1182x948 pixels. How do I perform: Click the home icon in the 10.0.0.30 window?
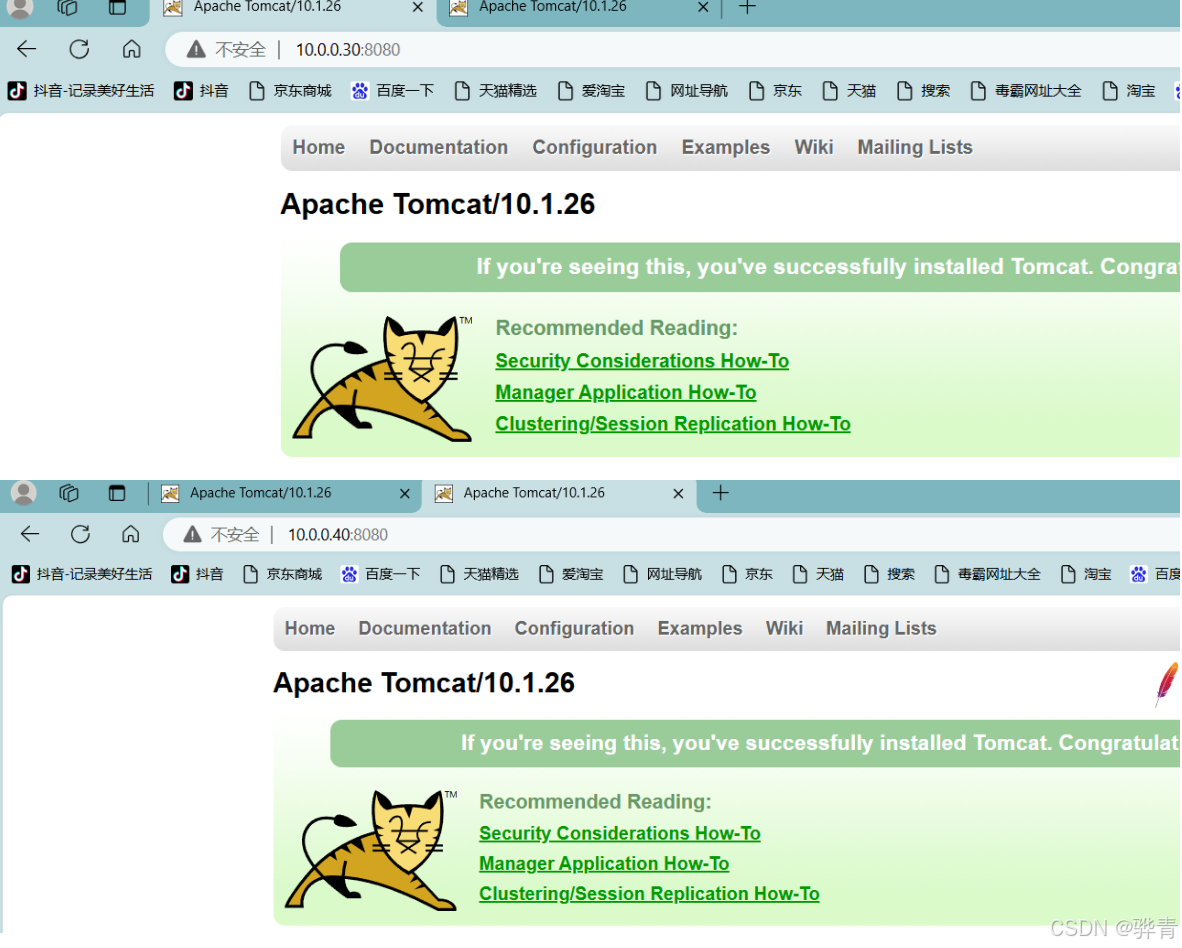[132, 50]
